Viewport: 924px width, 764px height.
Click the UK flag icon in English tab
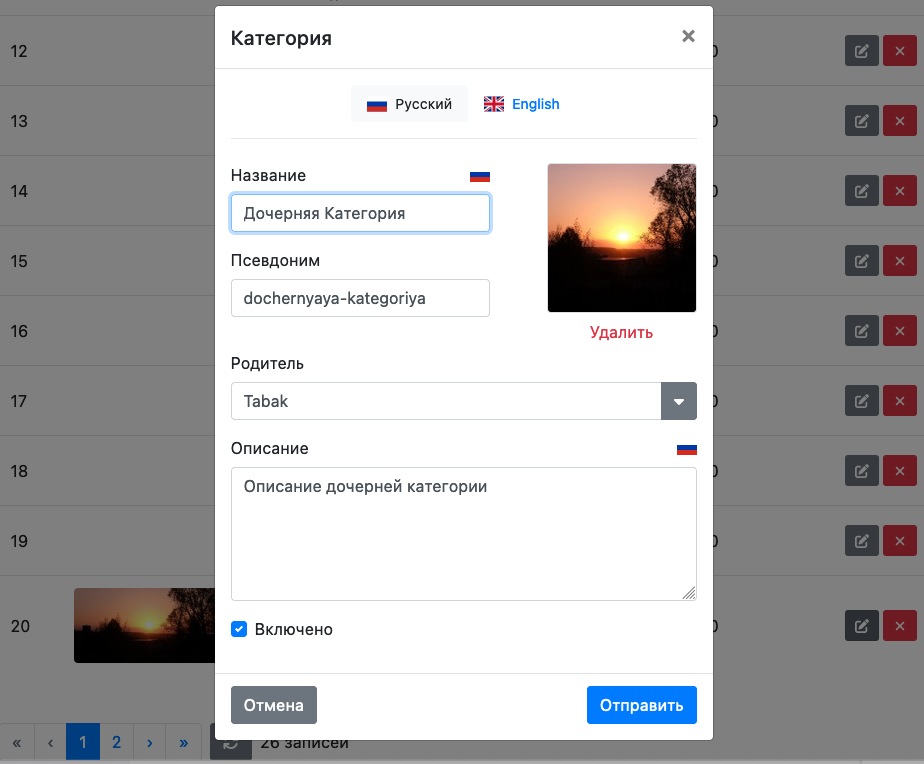coord(494,104)
